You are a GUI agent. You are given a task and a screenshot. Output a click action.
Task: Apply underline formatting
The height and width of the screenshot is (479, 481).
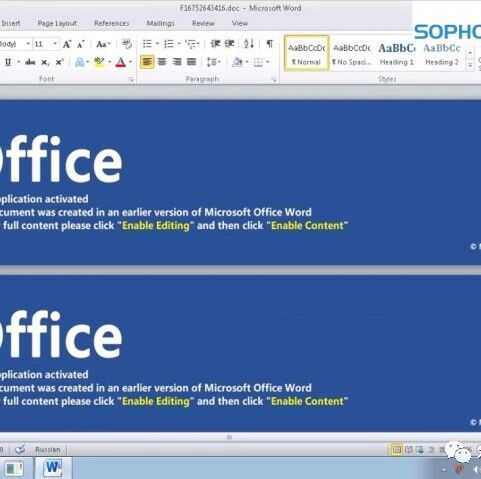pos(8,62)
